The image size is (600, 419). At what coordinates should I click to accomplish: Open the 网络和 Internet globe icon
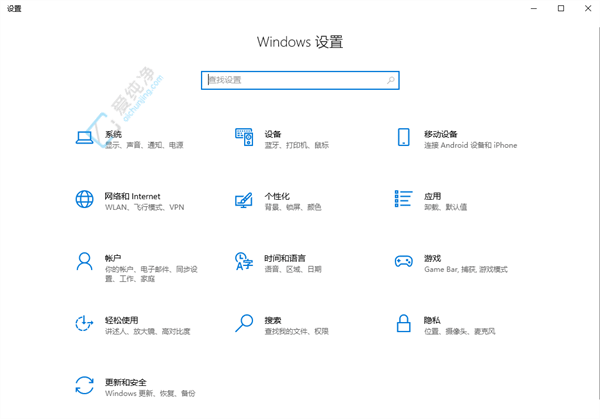pos(84,199)
